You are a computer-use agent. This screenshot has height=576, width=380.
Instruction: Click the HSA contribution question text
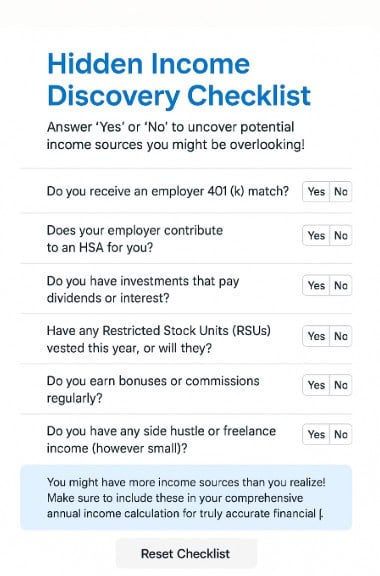click(x=135, y=239)
